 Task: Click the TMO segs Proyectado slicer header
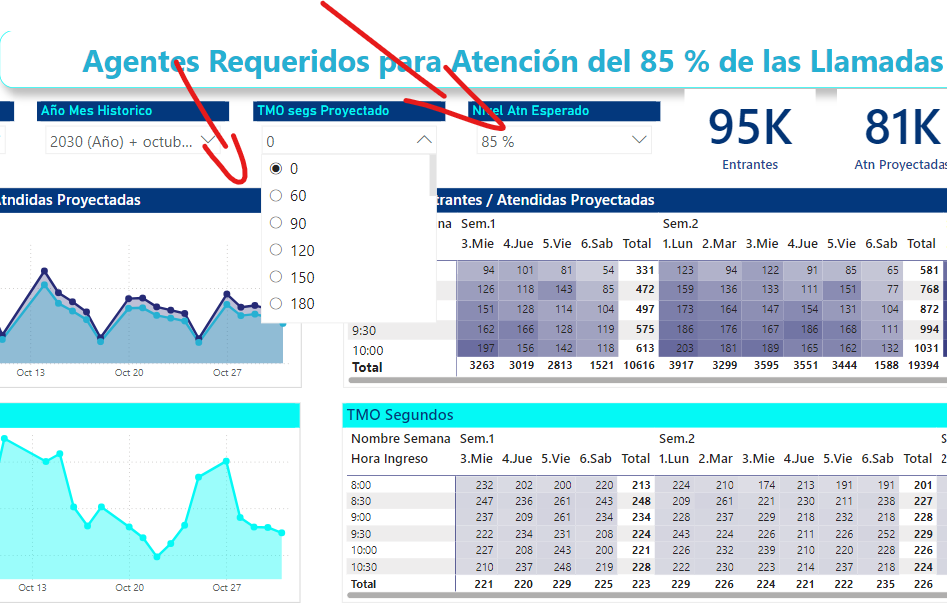349,111
